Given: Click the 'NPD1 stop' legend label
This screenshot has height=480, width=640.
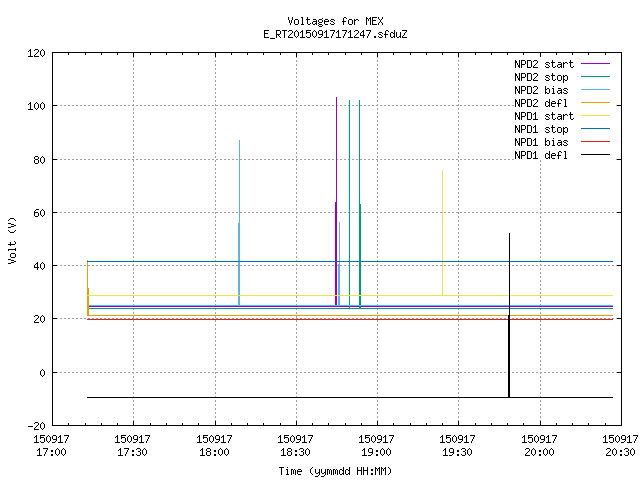Looking at the screenshot, I should [541, 129].
